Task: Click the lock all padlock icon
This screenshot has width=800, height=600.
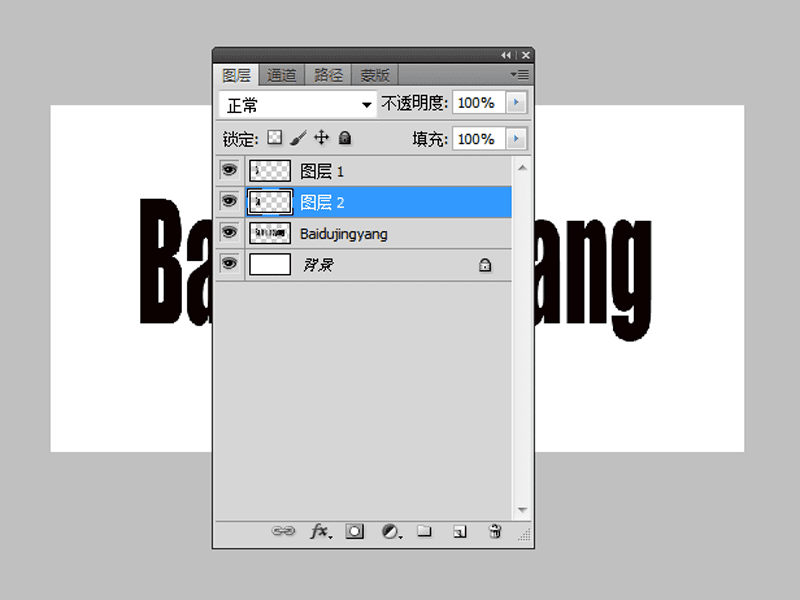Action: [x=345, y=138]
